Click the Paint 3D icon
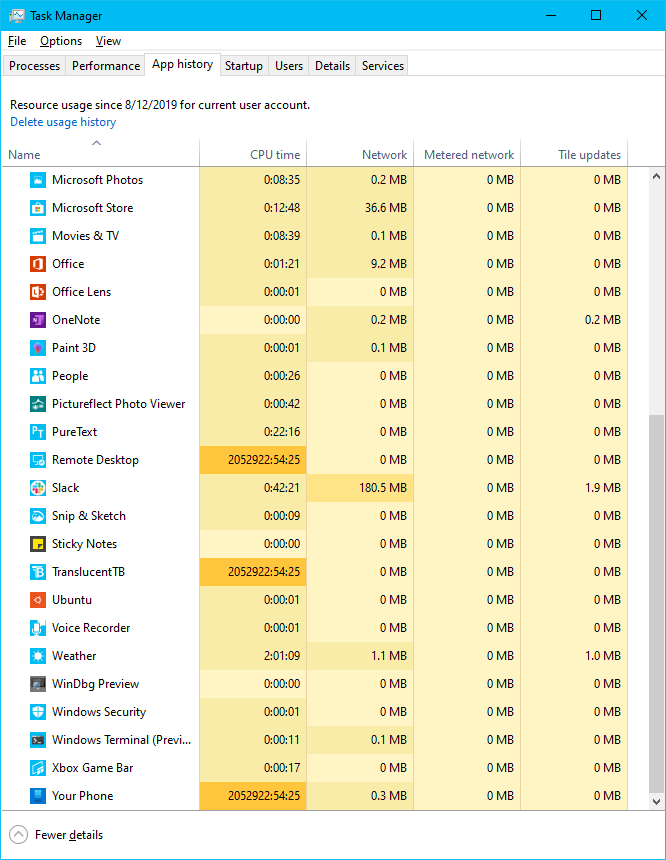Screen dimensions: 666x860 tap(37, 348)
